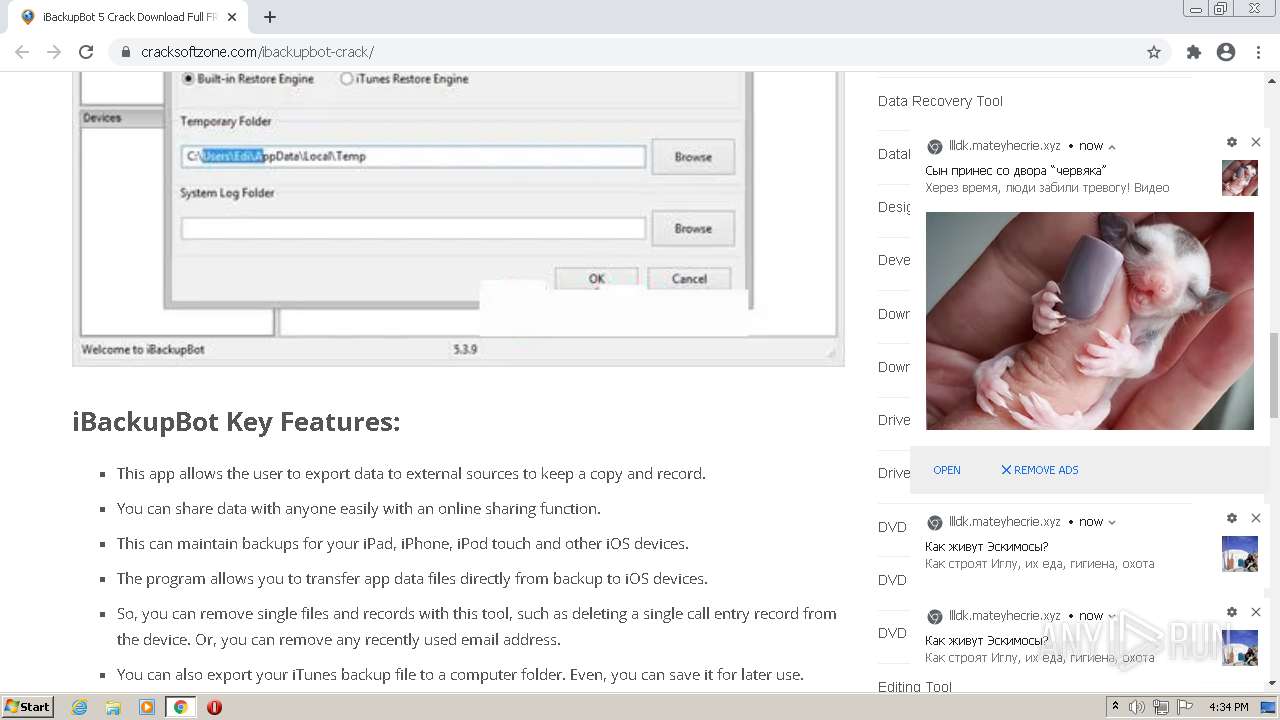
Task: Click the browser forward arrow
Action: [54, 52]
